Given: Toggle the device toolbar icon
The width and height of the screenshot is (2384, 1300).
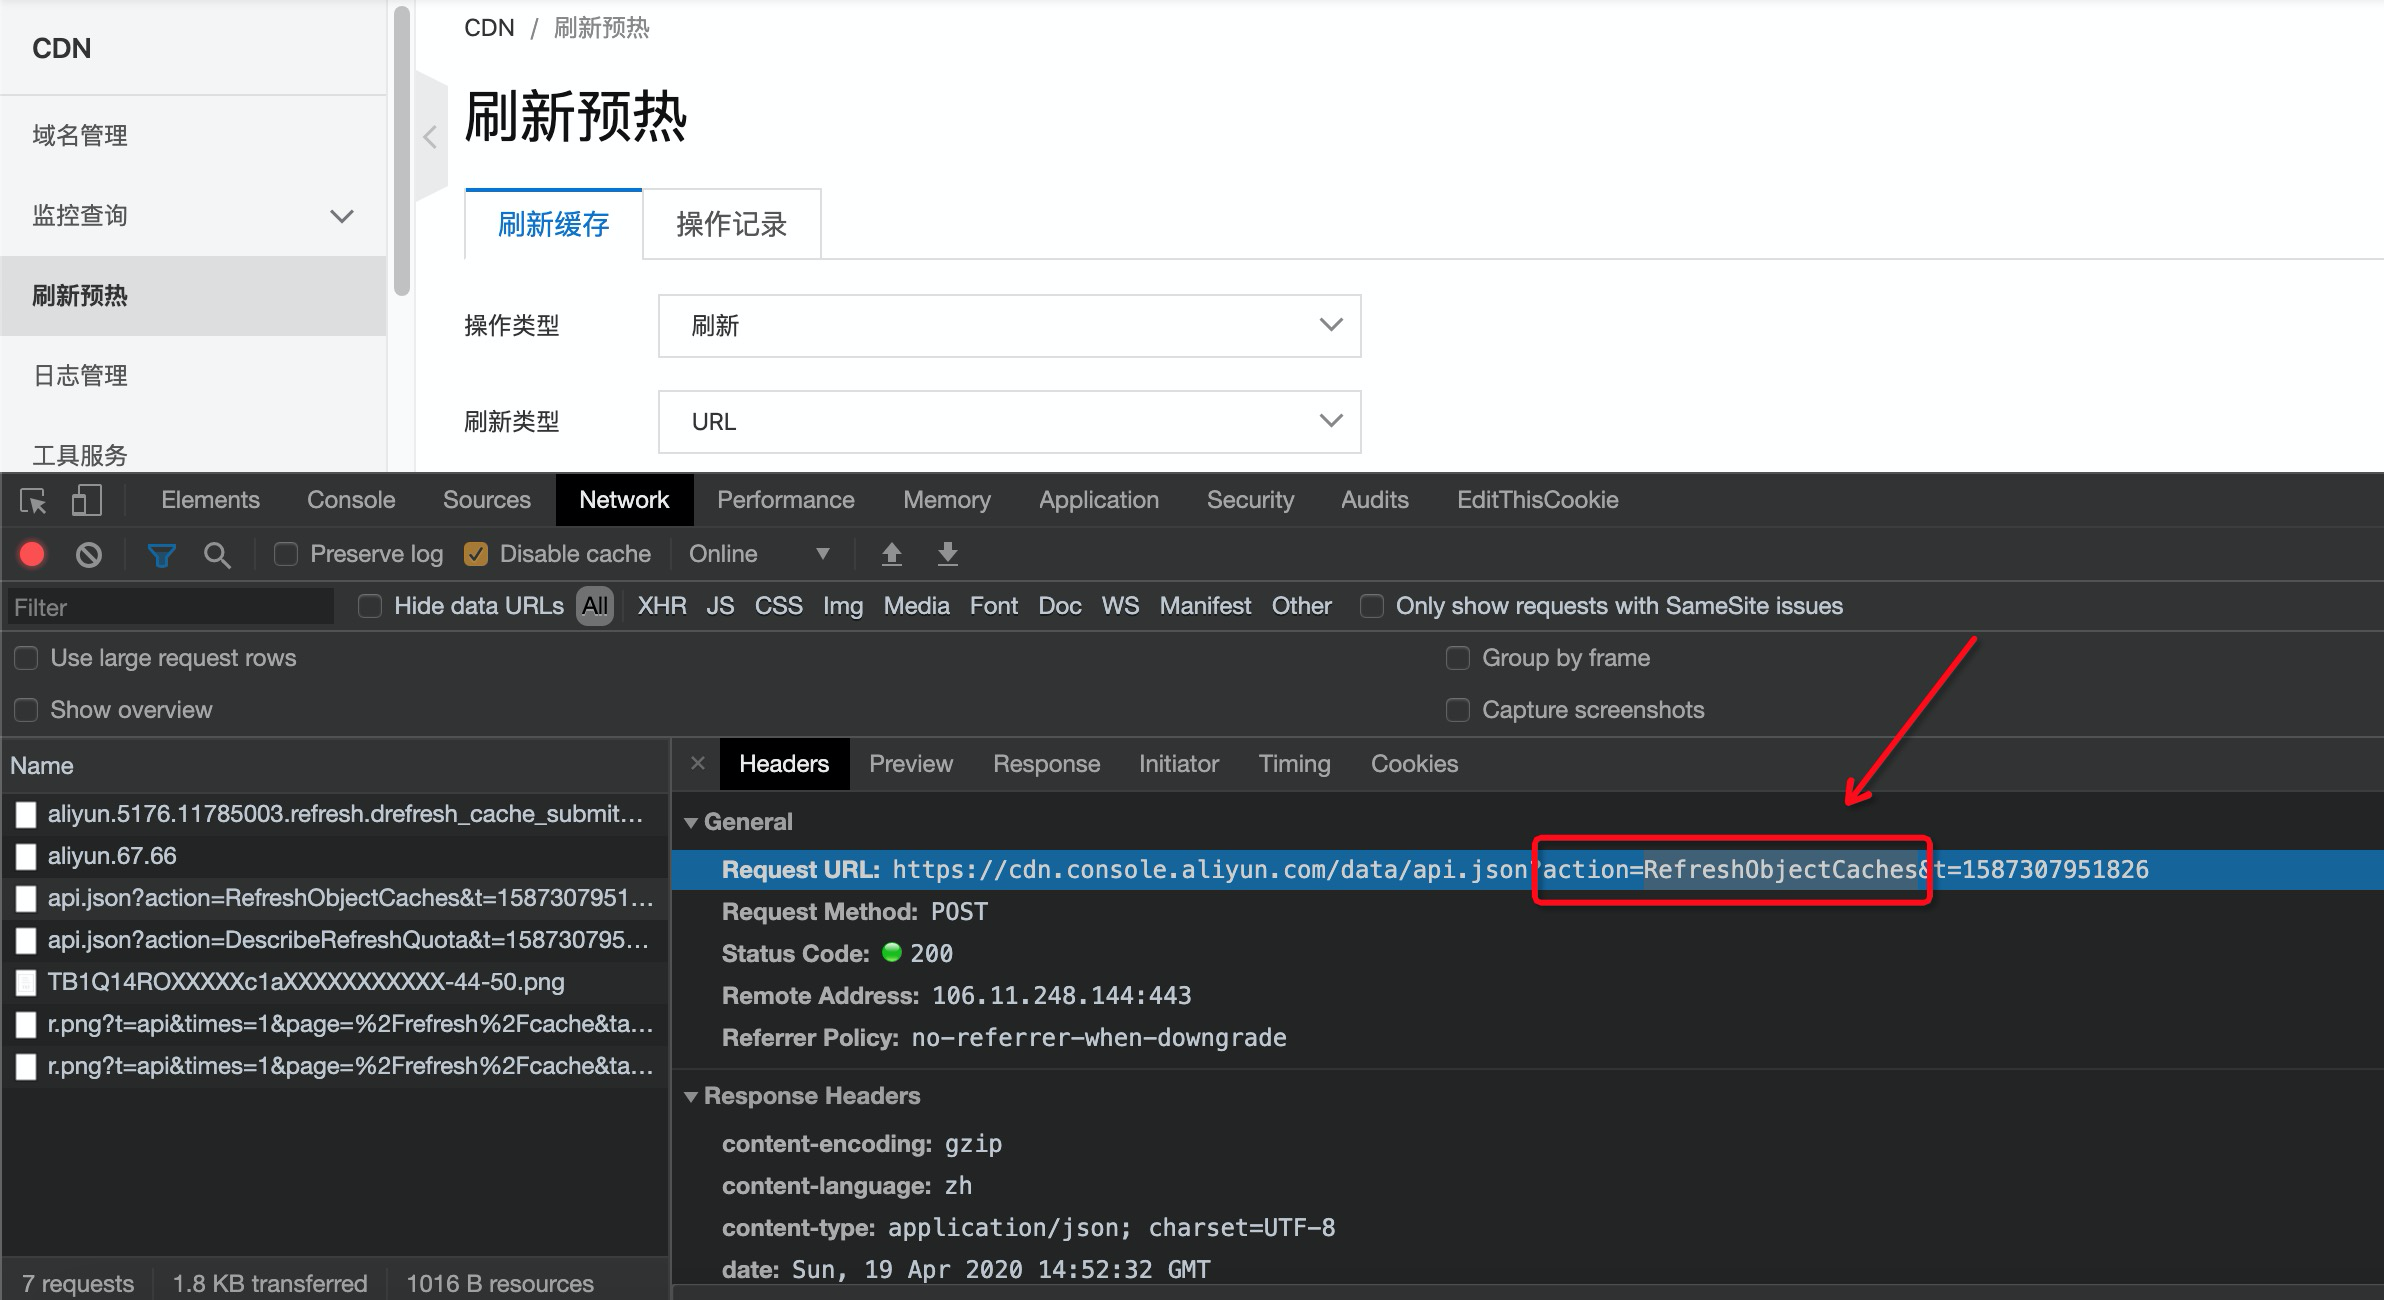Looking at the screenshot, I should click(87, 500).
